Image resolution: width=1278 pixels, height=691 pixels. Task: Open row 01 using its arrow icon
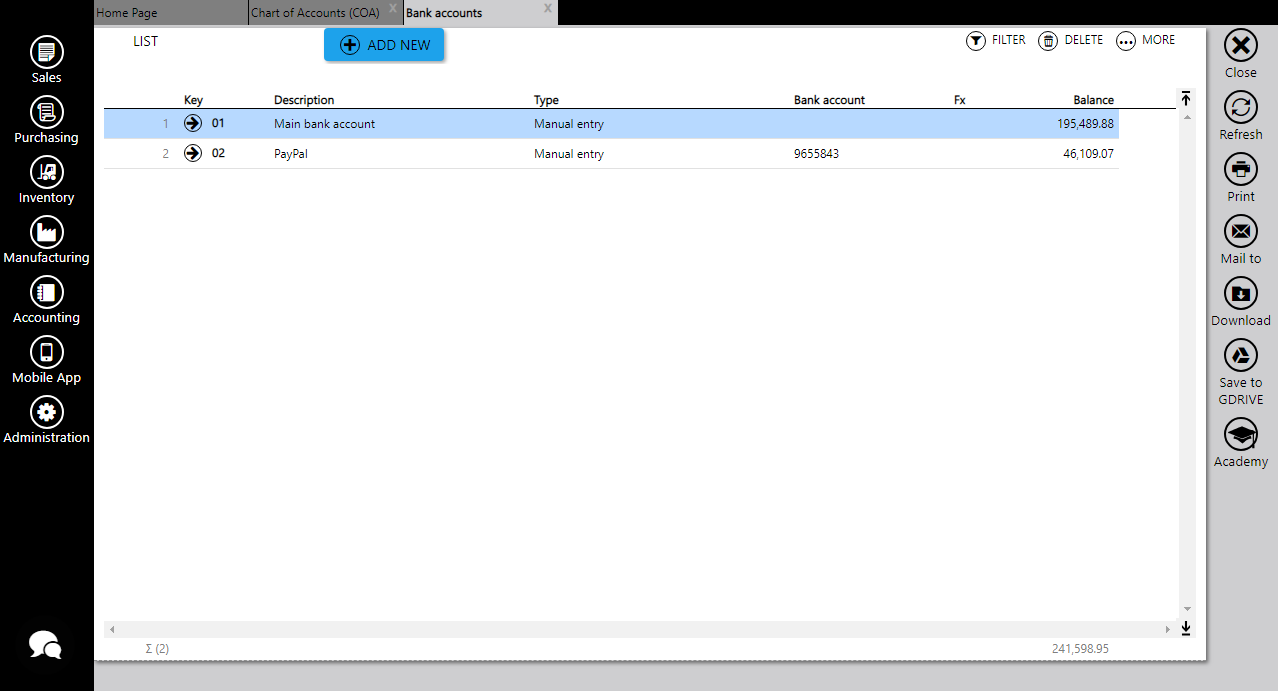coord(193,124)
